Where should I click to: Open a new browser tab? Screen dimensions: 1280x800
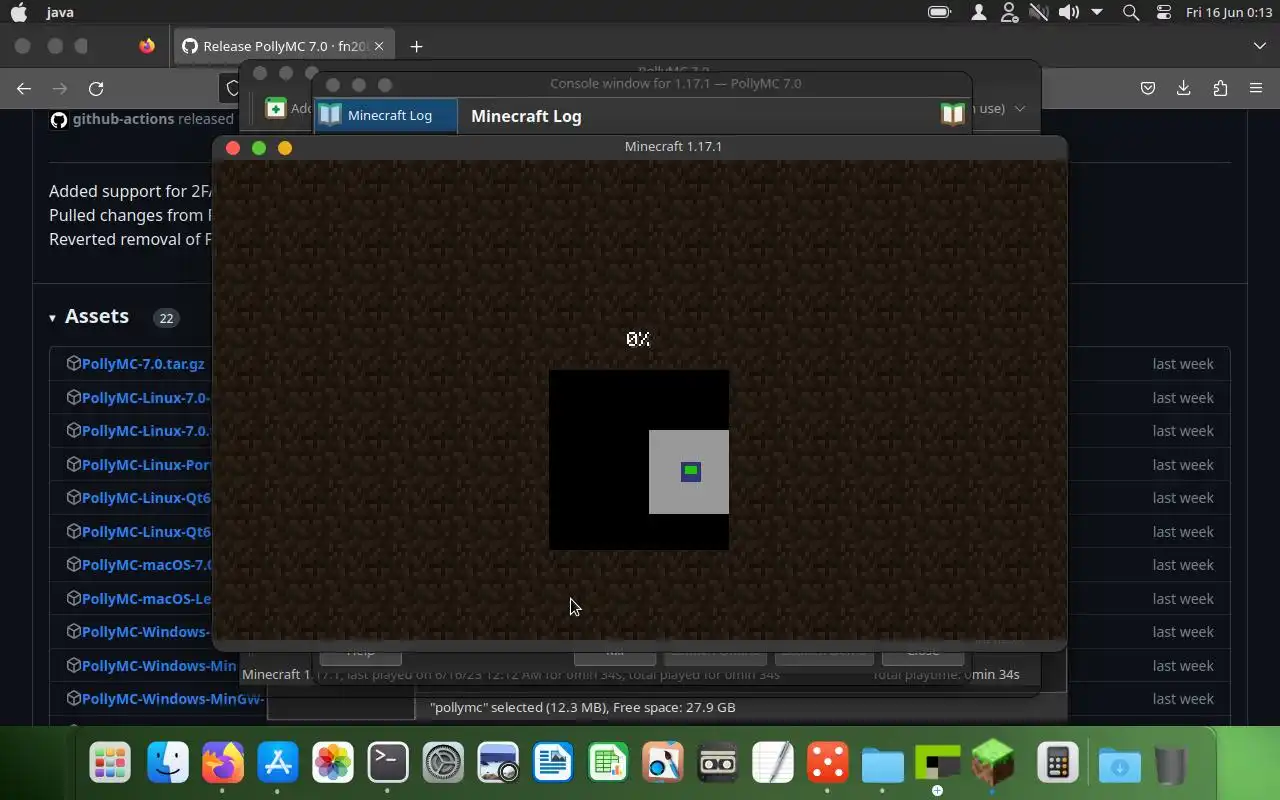coord(416,46)
